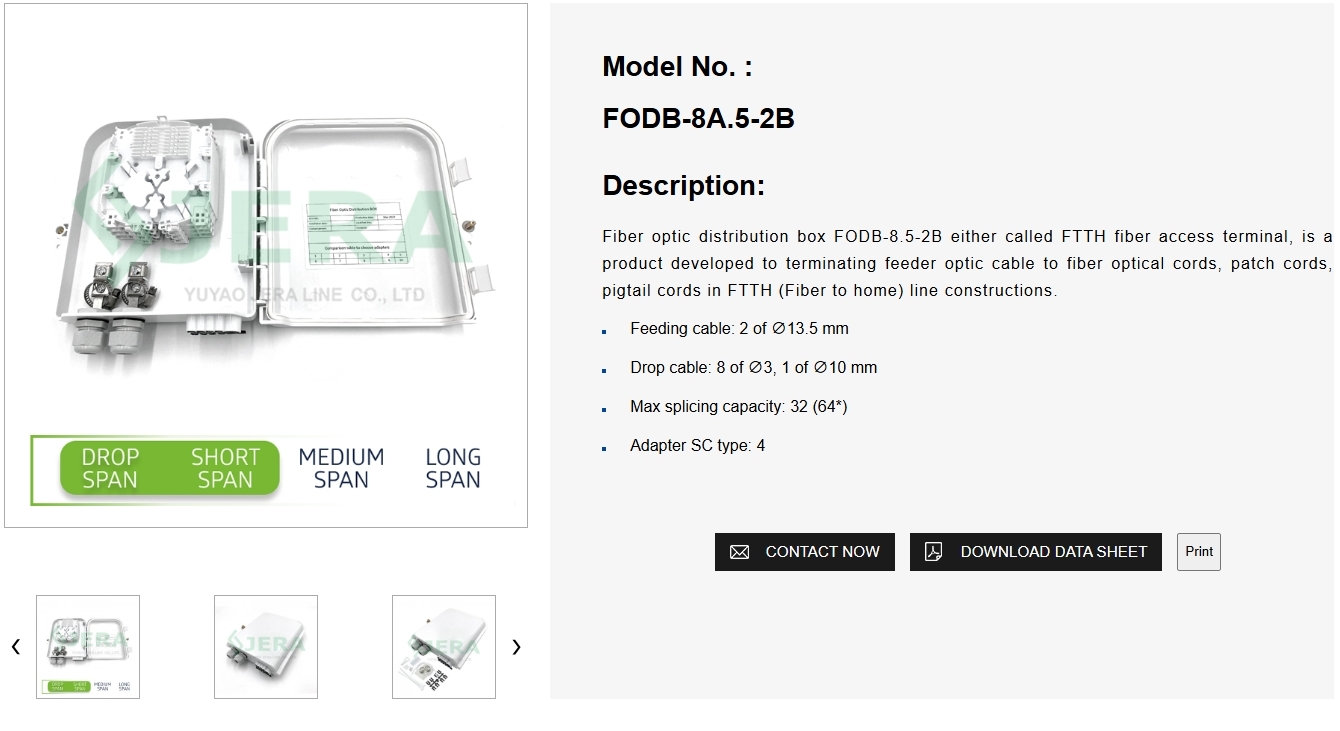The image size is (1340, 731).
Task: Click the square bullet beside Feeding cable
Action: click(606, 331)
